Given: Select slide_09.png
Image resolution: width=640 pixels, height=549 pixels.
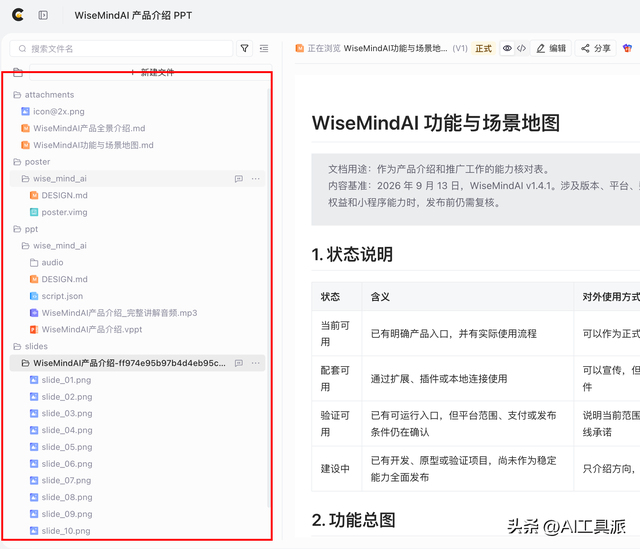Looking at the screenshot, I should pyautogui.click(x=67, y=514).
